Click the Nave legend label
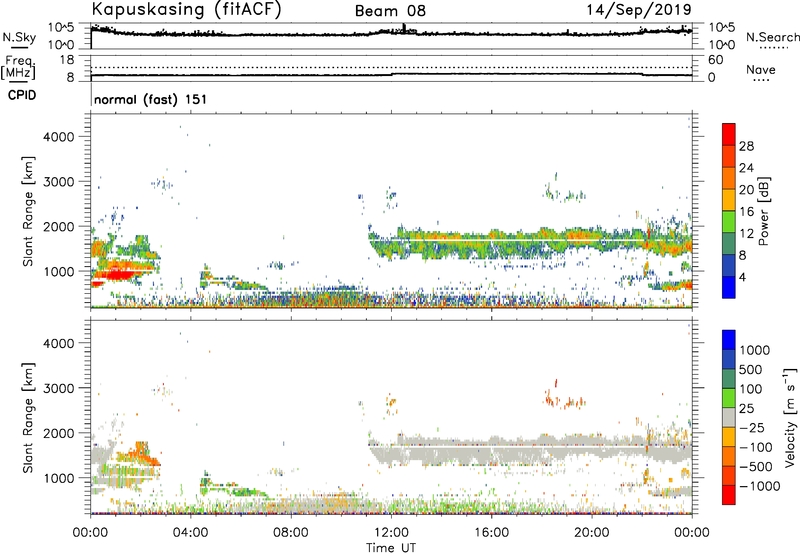Screen dimensions: 800x554 tap(761, 70)
